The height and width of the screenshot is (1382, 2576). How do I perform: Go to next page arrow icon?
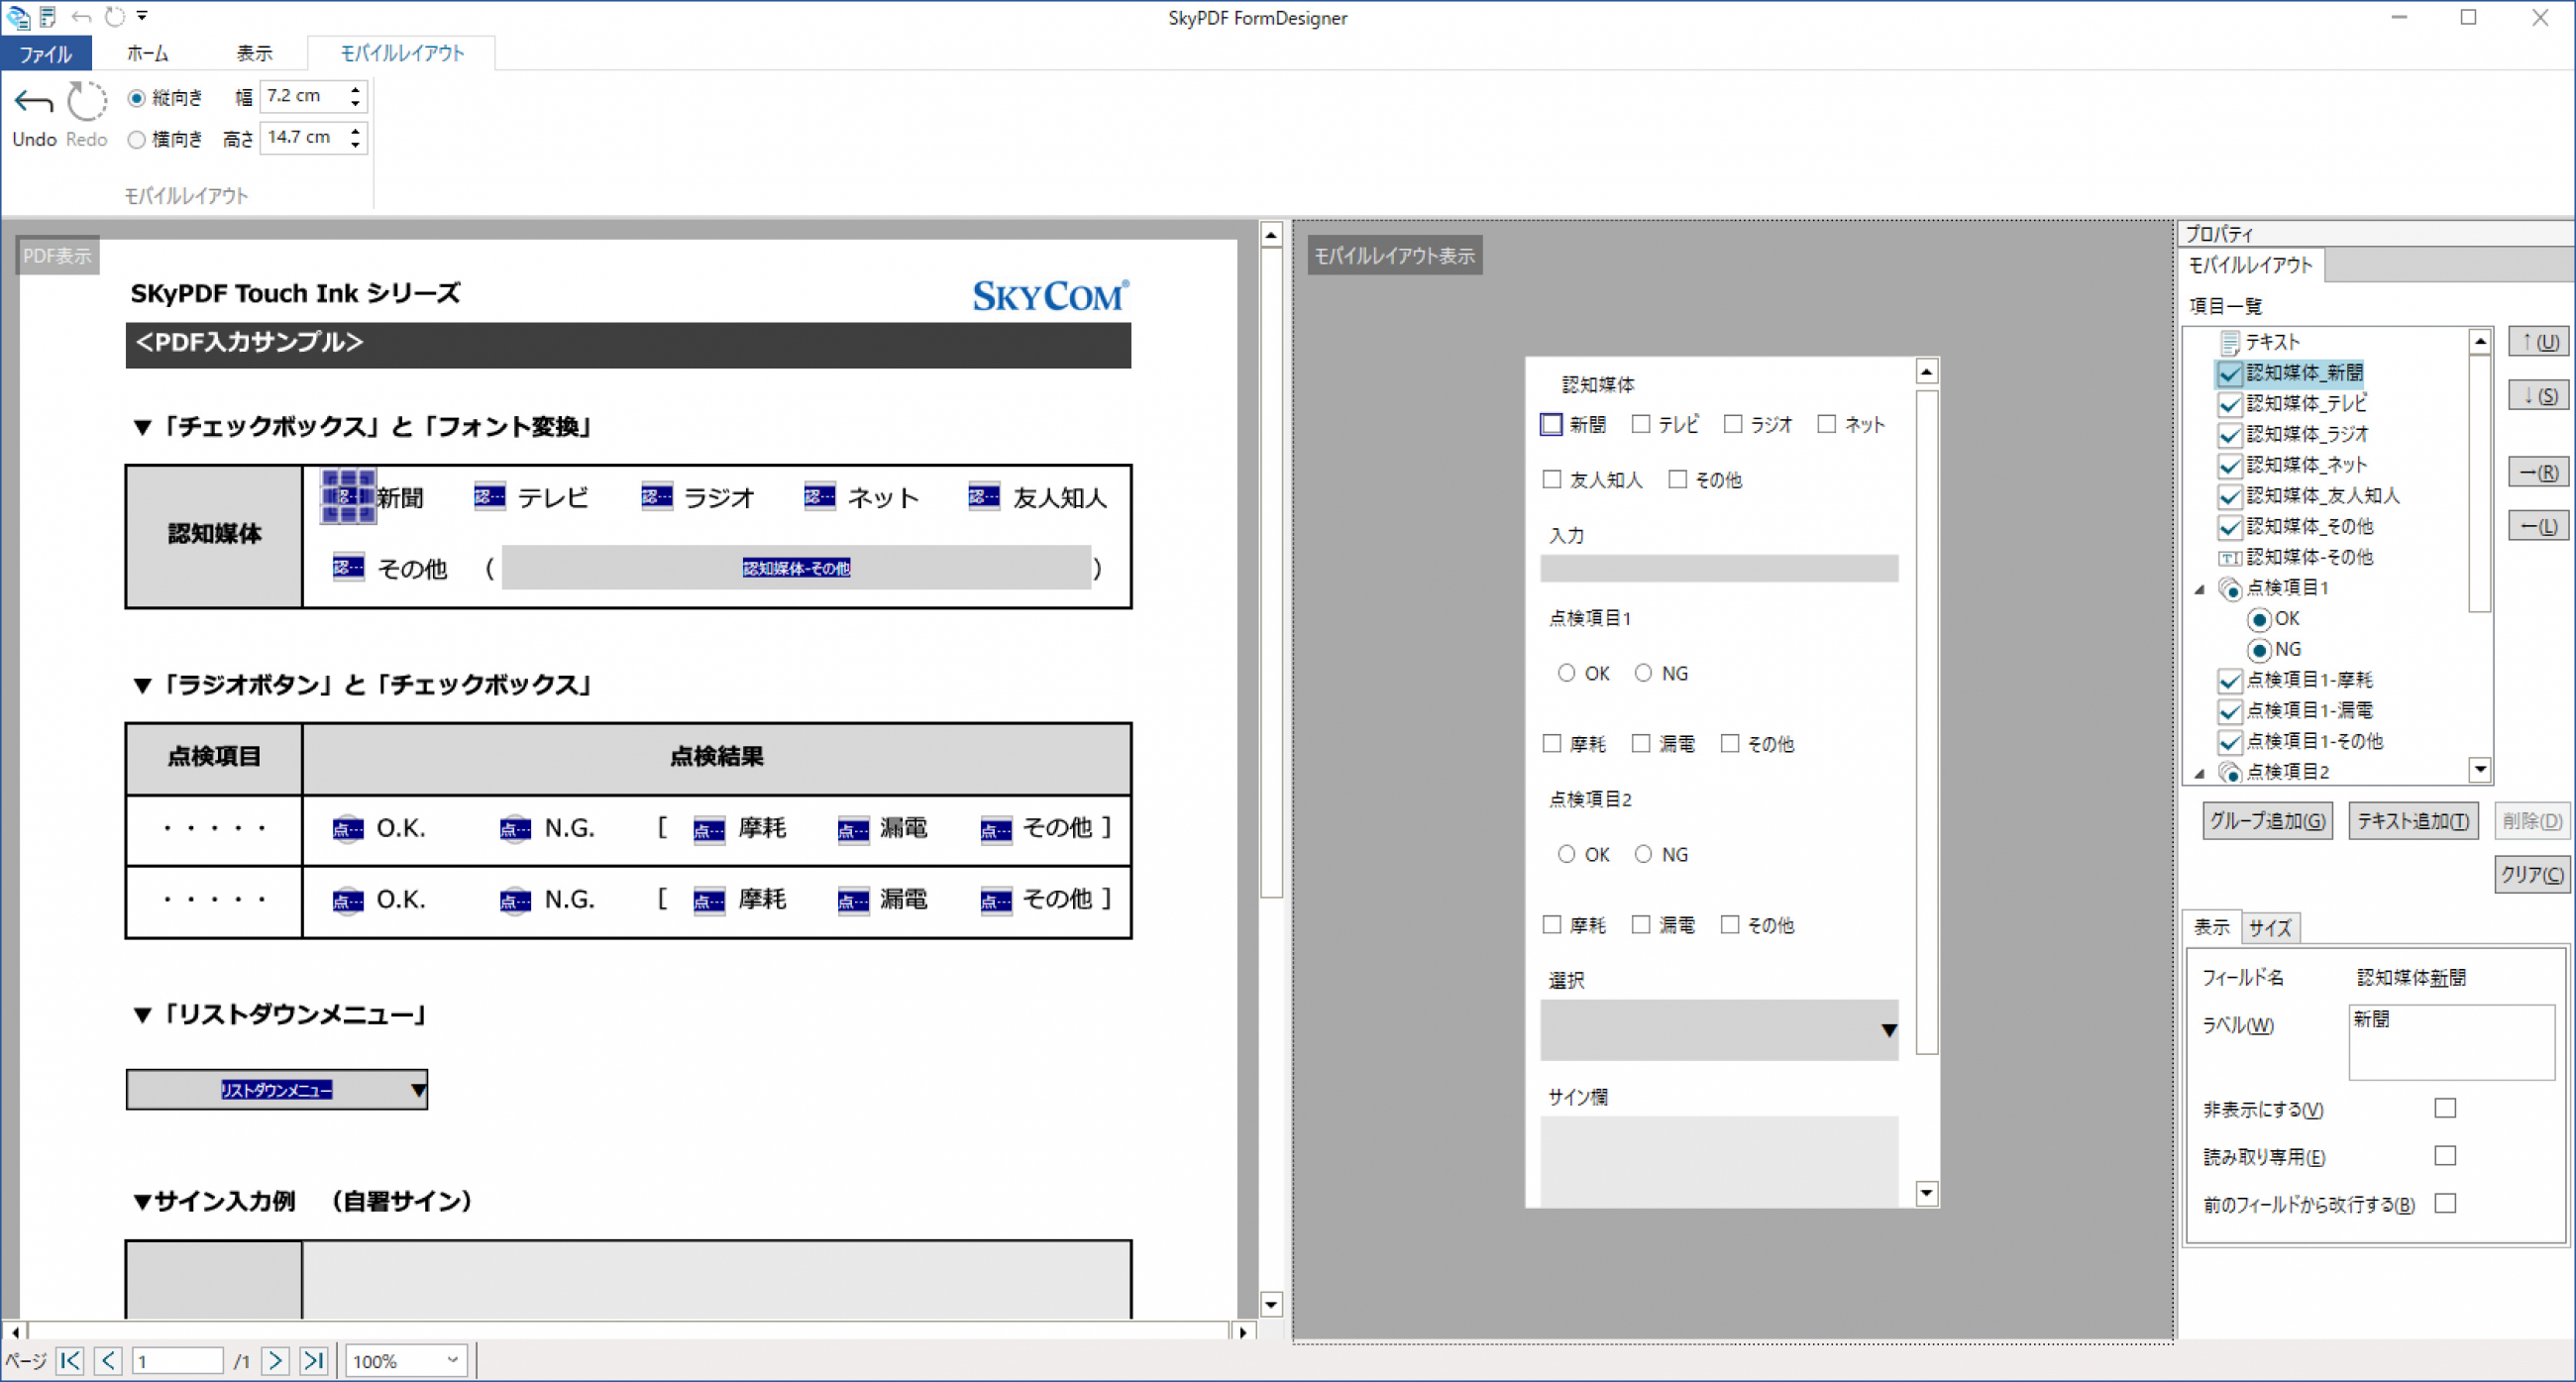(x=276, y=1360)
